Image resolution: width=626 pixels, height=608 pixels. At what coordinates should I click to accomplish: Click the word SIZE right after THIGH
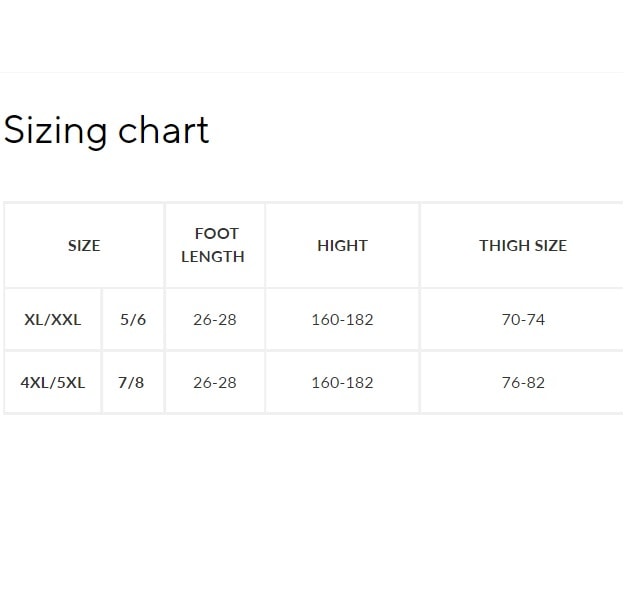[551, 246]
